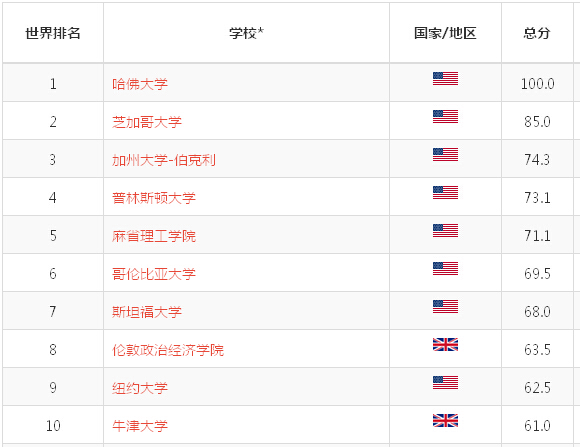
Task: Open 加州大学-伯克利 school page
Action: pyautogui.click(x=164, y=160)
